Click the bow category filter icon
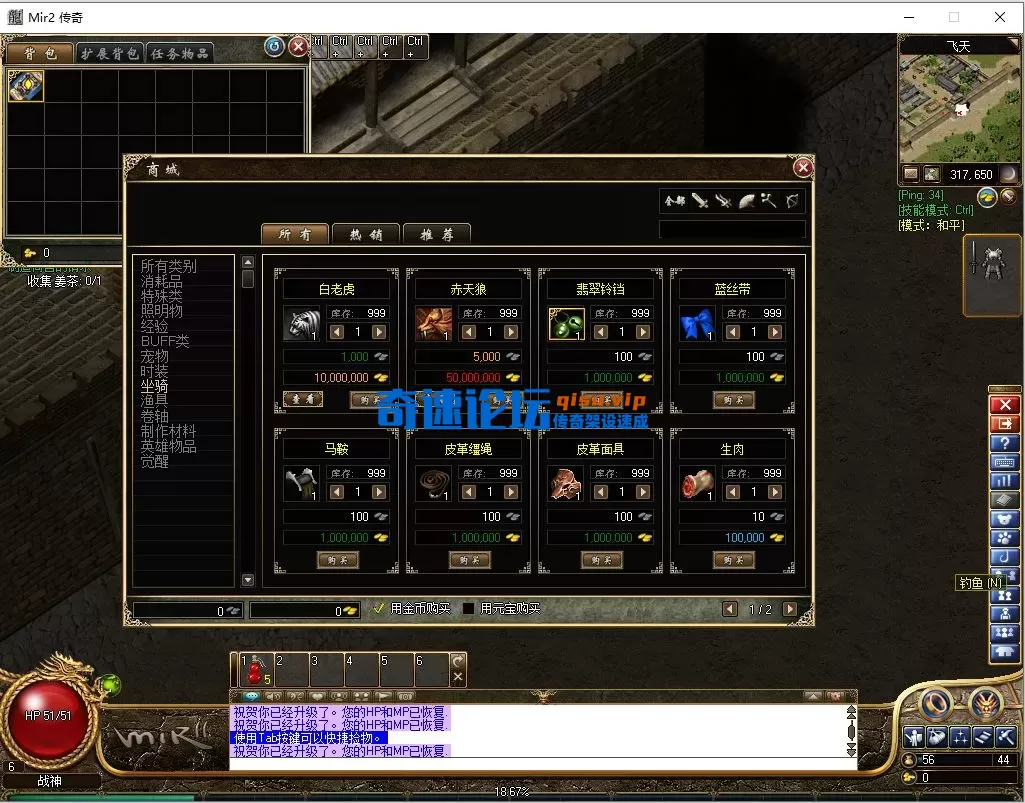 pyautogui.click(x=793, y=202)
